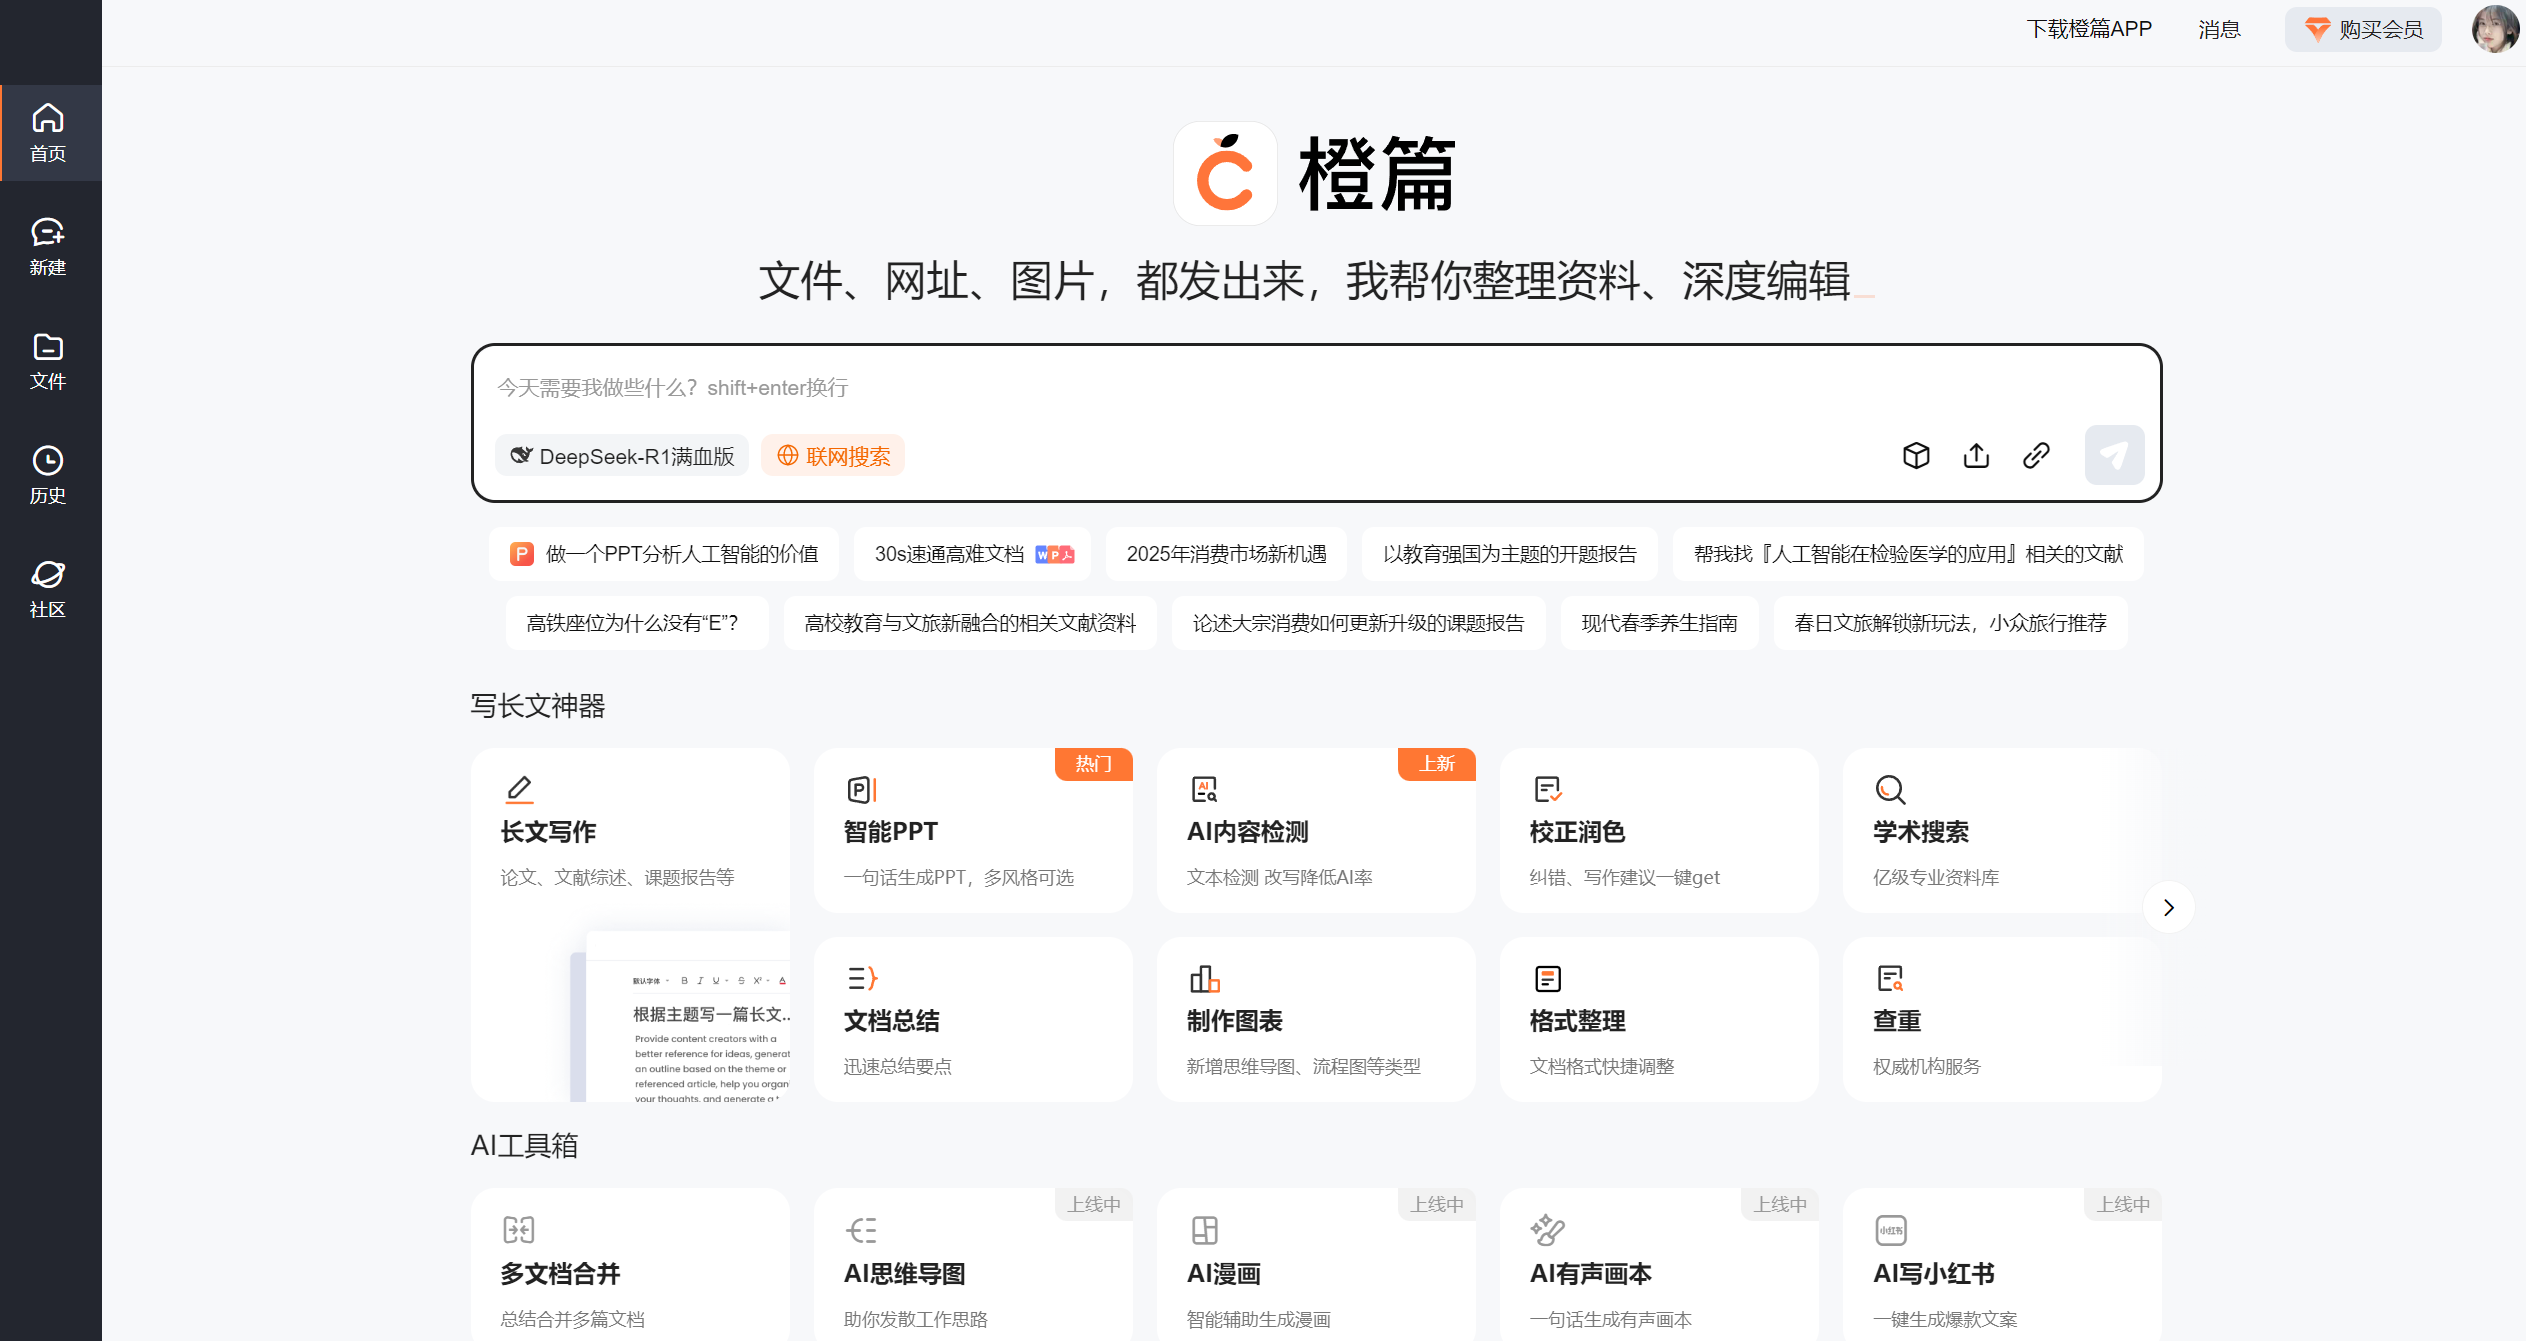Open the 首页 home sidebar icon
This screenshot has width=2526, height=1341.
[x=49, y=132]
